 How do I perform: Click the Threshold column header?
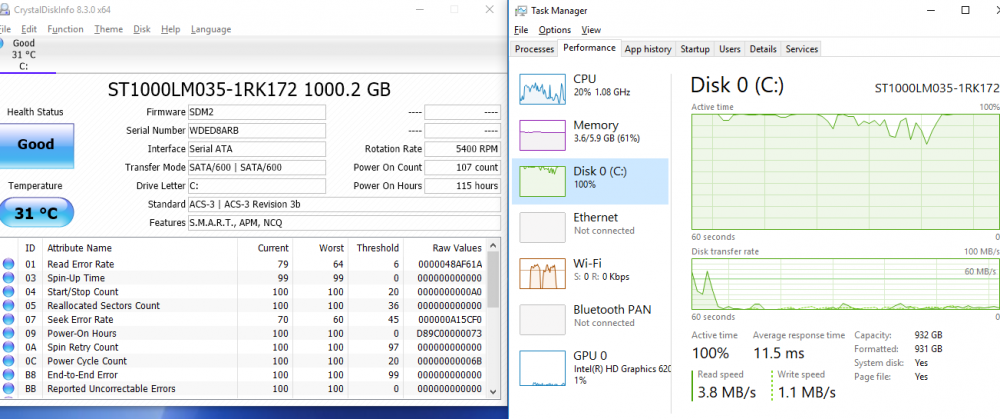click(x=377, y=248)
